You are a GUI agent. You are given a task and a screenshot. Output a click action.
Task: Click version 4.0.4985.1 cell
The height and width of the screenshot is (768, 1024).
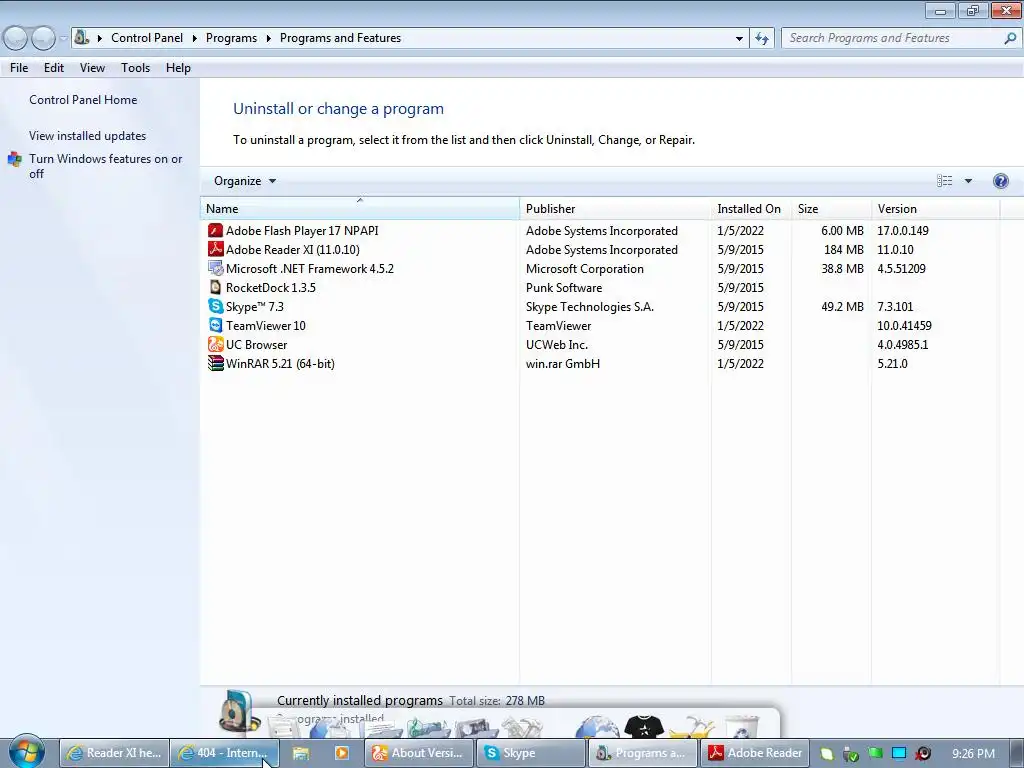[903, 344]
